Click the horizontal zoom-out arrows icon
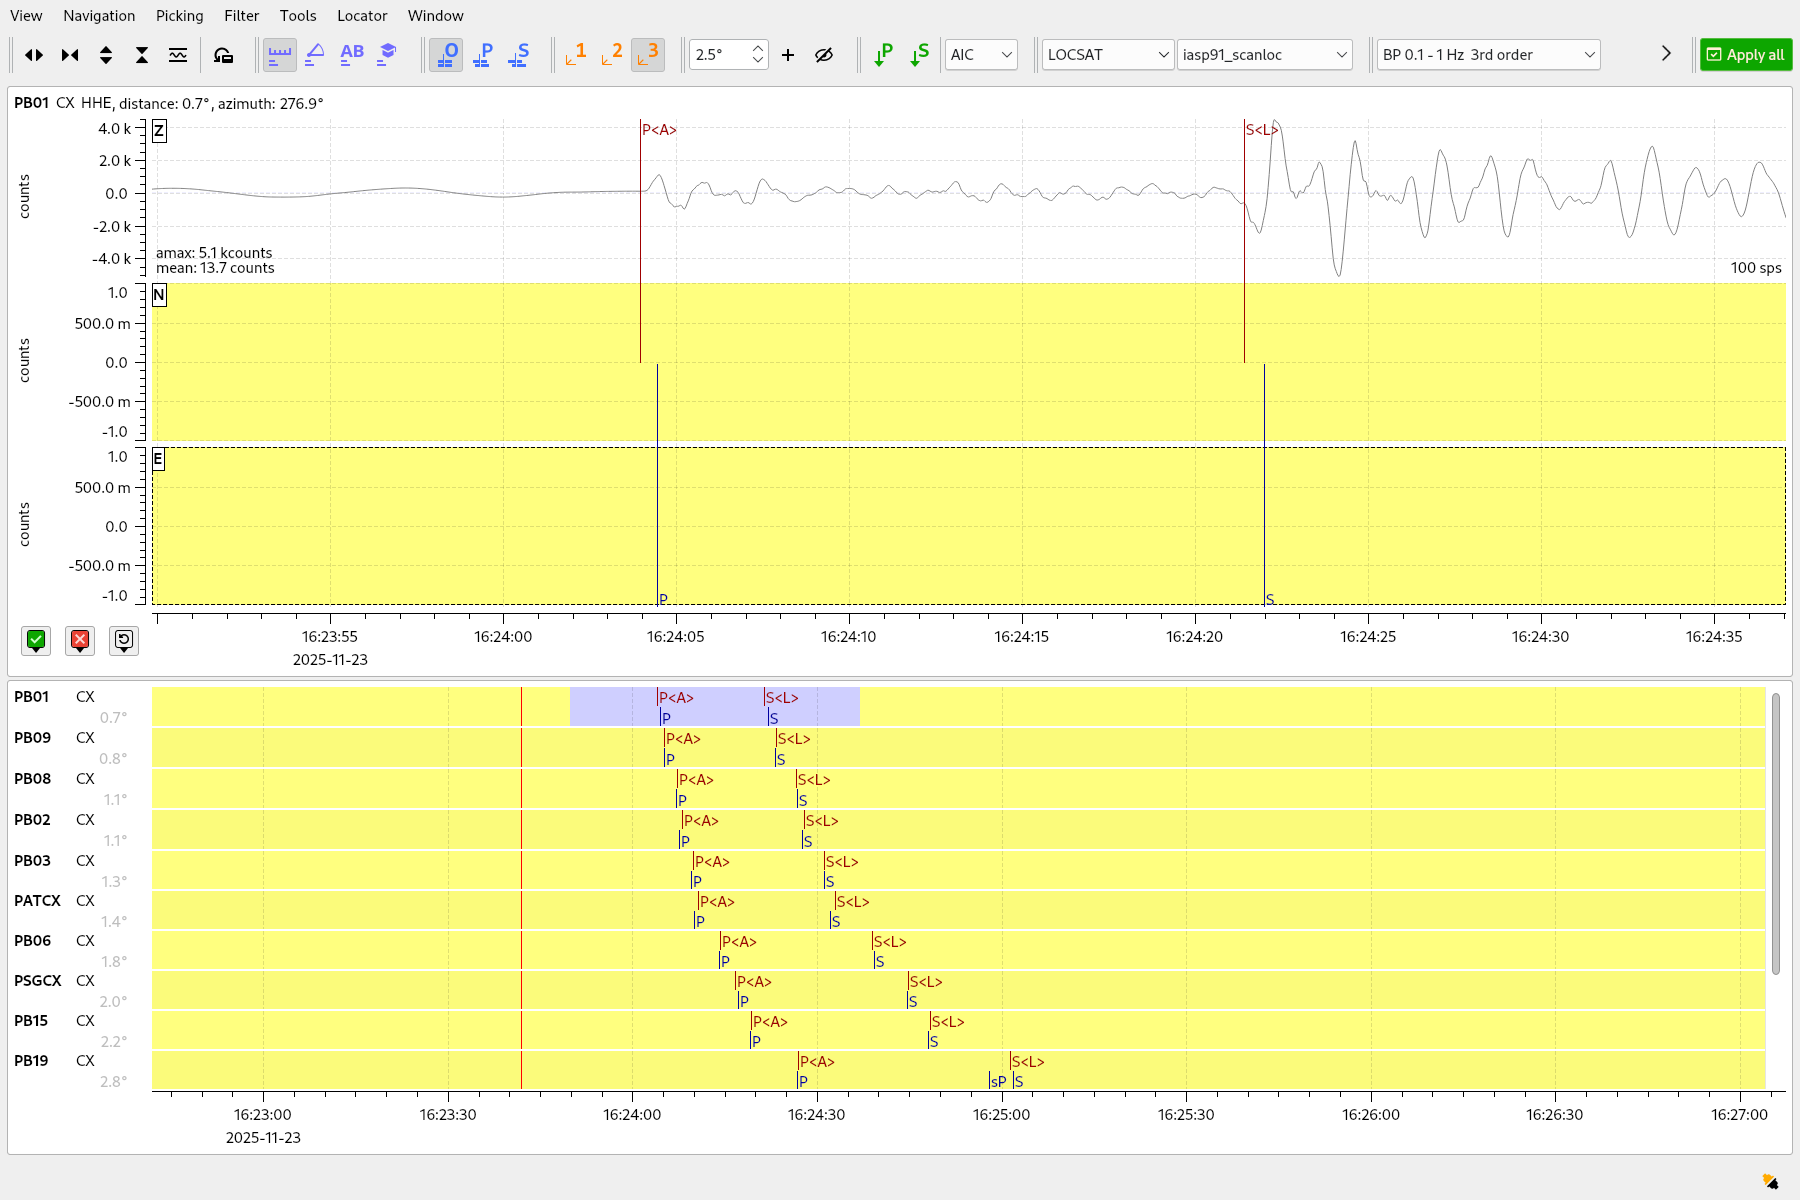 [x=34, y=55]
